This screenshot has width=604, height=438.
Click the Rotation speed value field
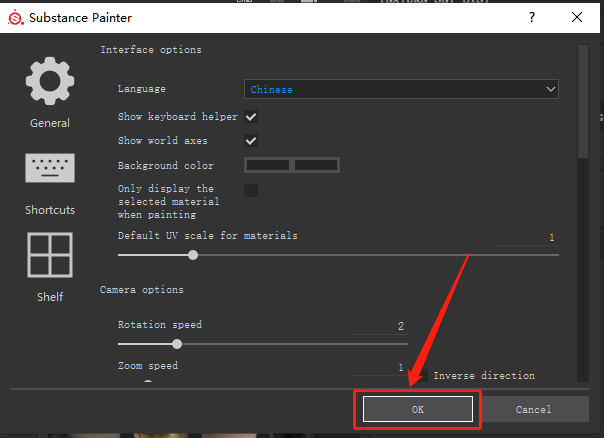click(x=380, y=326)
